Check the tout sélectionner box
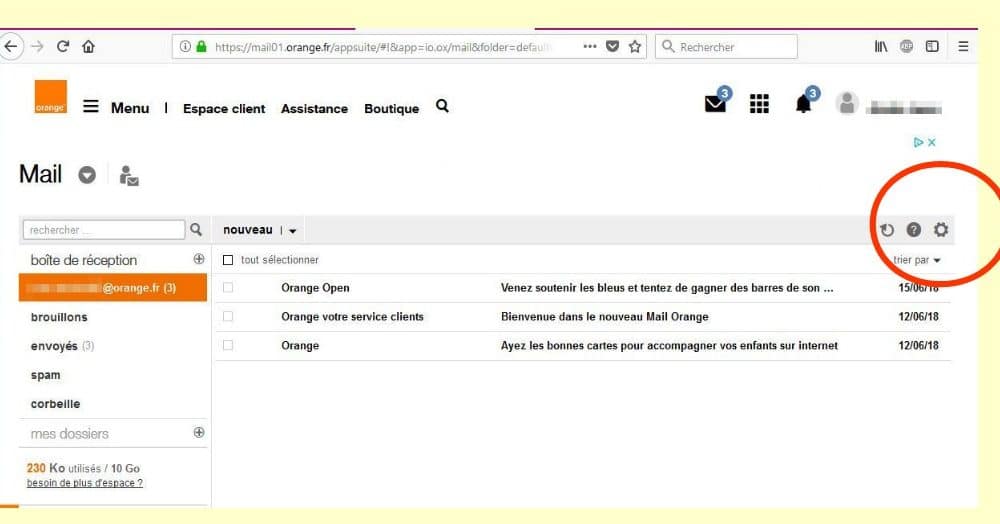The height and width of the screenshot is (524, 1000). tap(228, 260)
